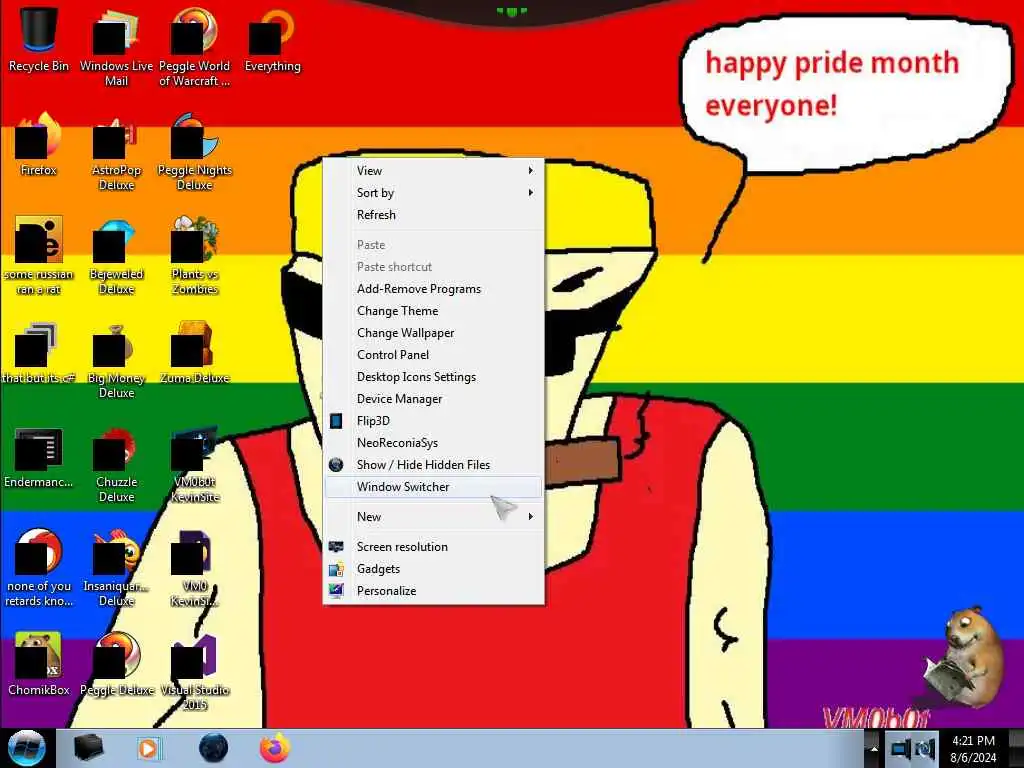Select Peggle World of Warcraft desktop icon
This screenshot has width=1024, height=768.
195,47
